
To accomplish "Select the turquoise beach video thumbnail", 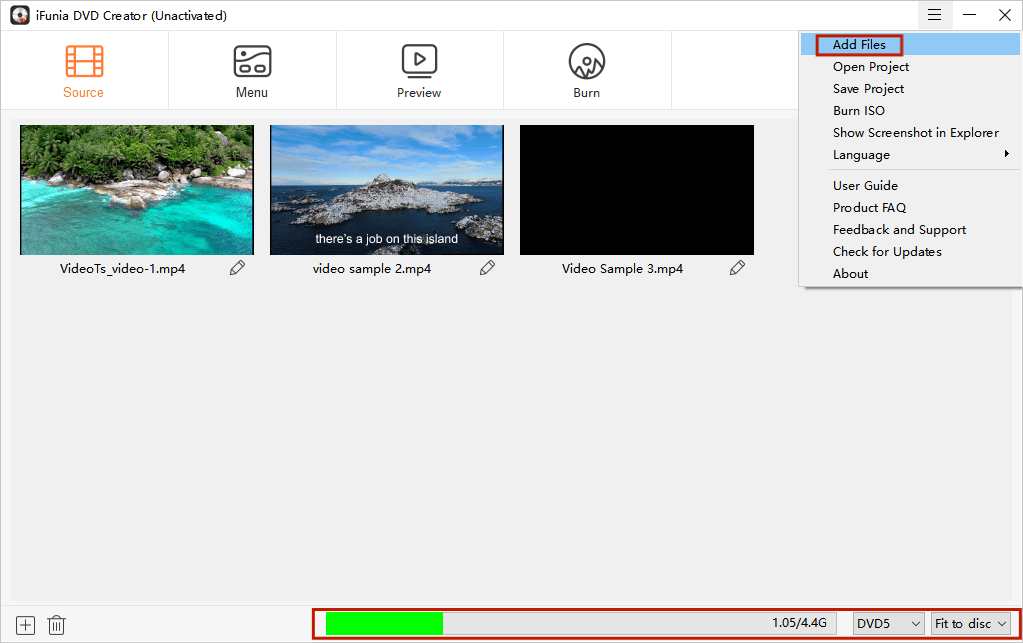I will click(x=137, y=190).
